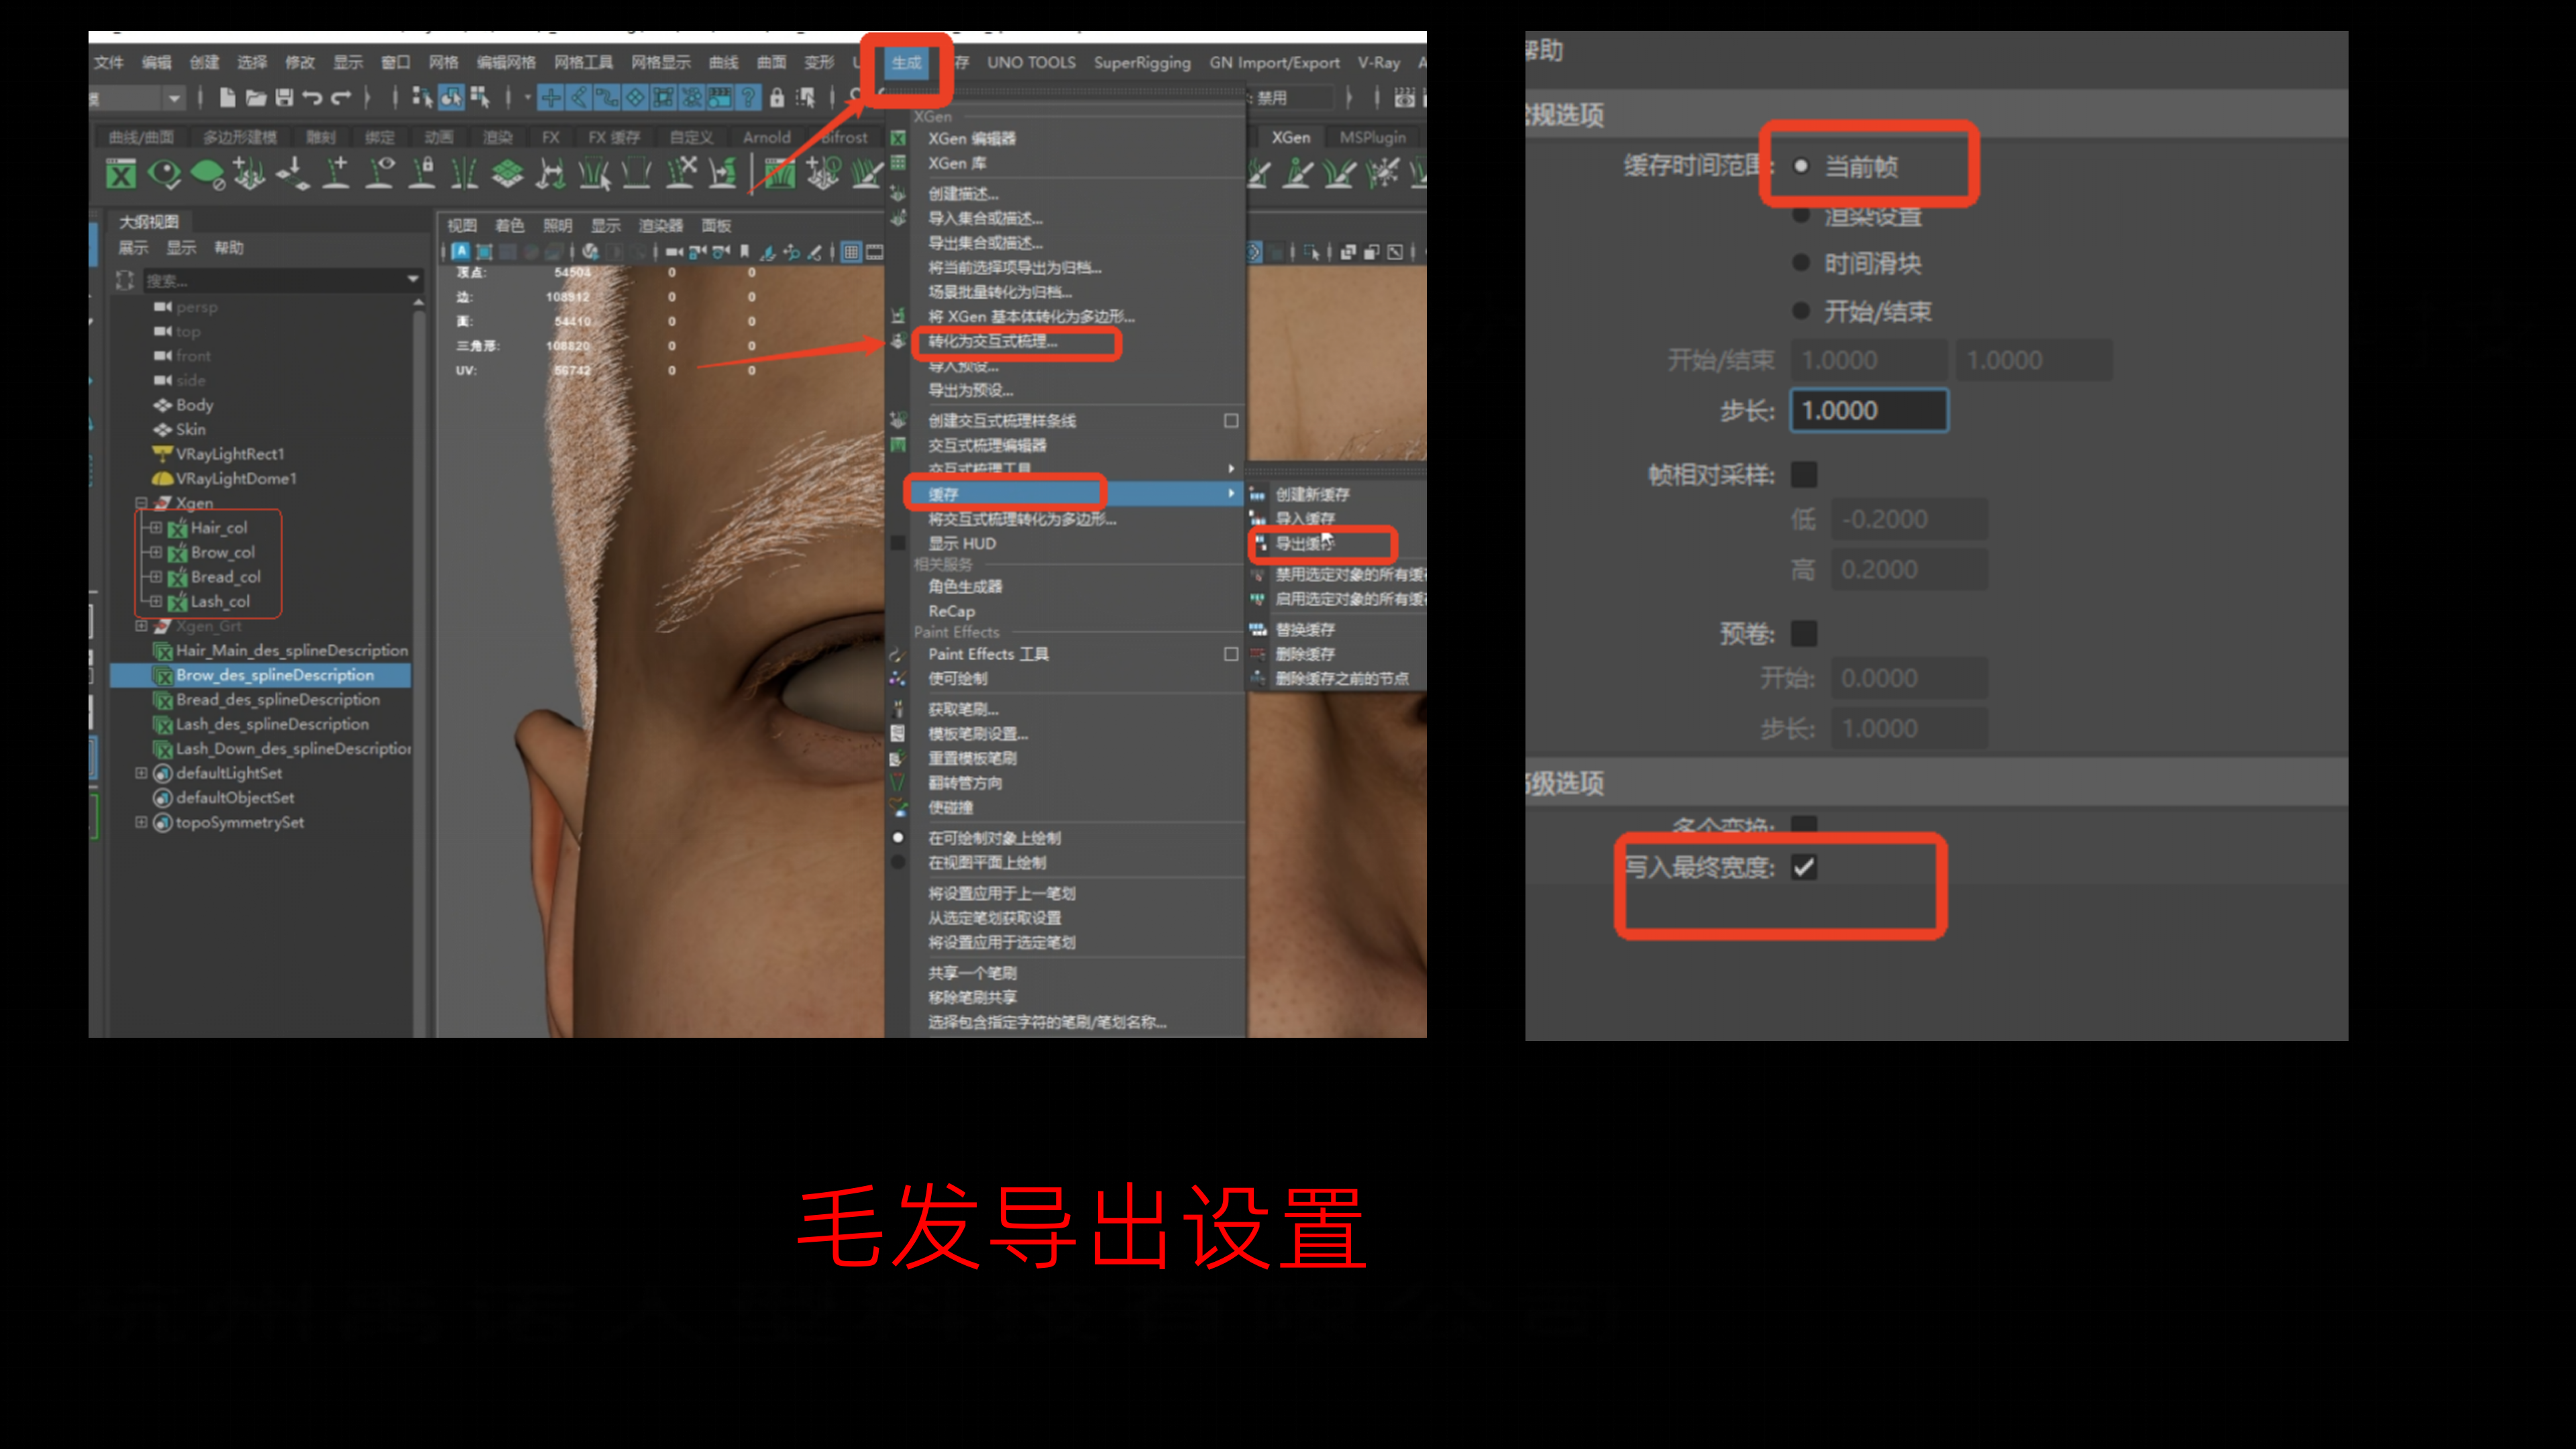Click the Redo arrow icon

click(341, 97)
